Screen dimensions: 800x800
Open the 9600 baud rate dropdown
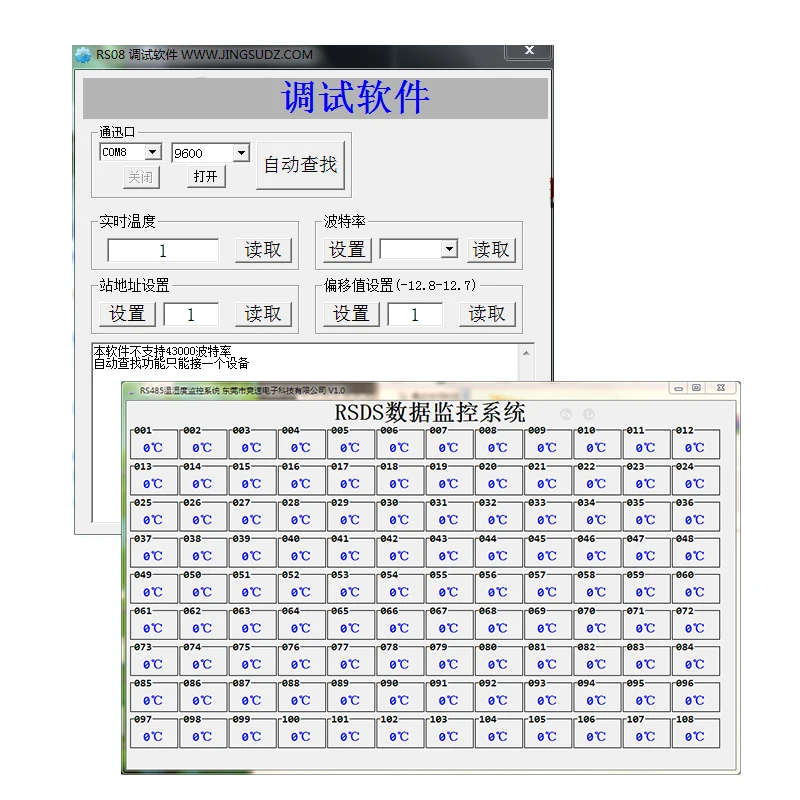(241, 153)
